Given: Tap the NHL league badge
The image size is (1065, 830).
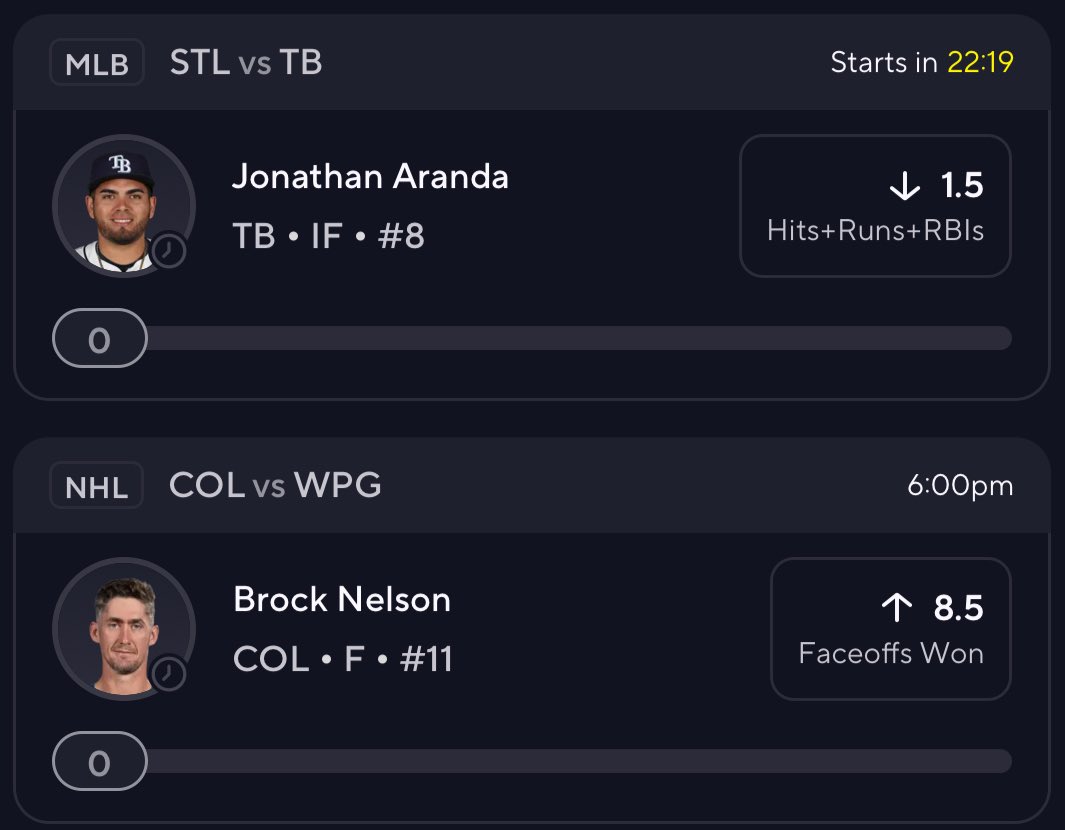Looking at the screenshot, I should 97,487.
